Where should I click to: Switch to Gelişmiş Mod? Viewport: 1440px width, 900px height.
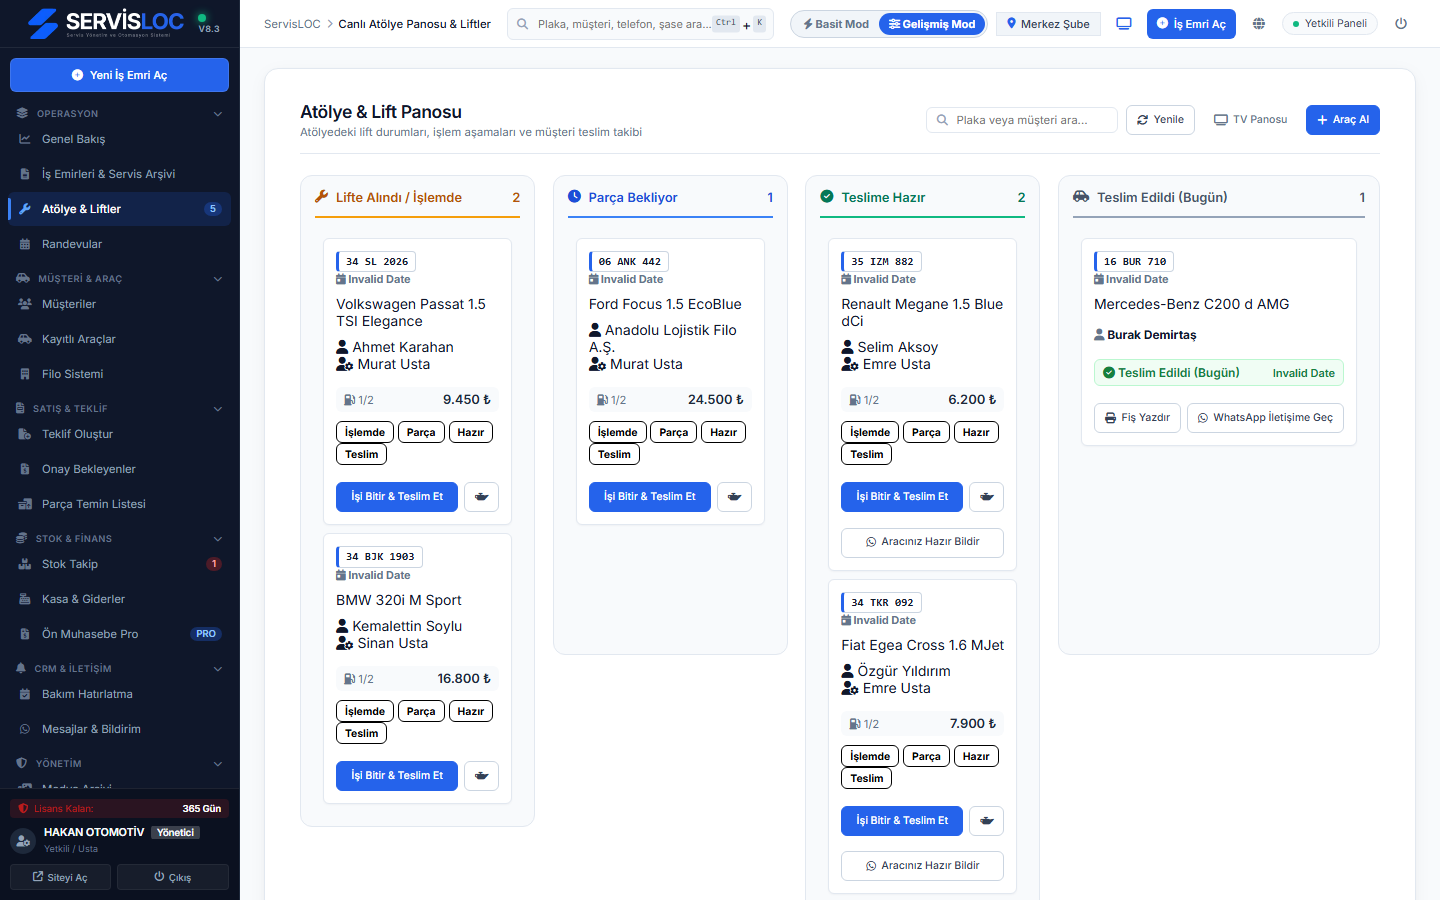932,24
